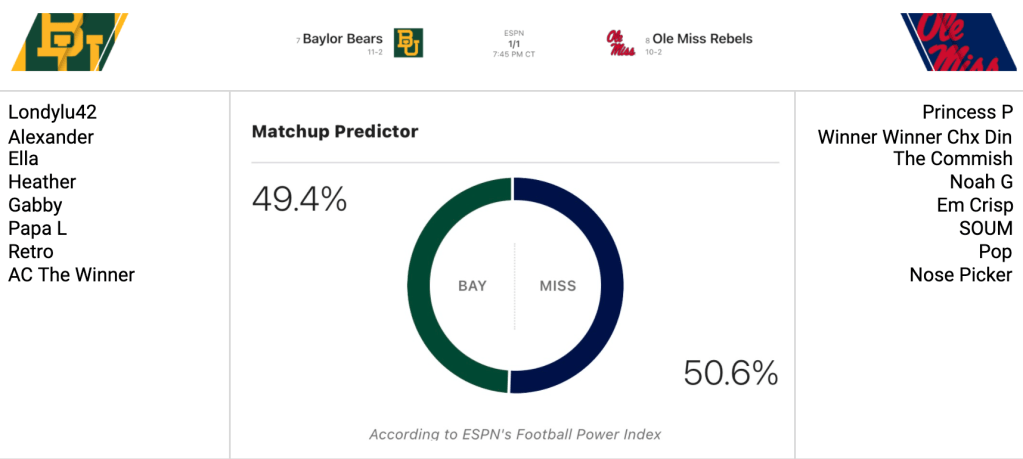Screen dimensions: 1023x459
Task: Select Nose Picker in Ole Miss picks
Action: coord(961,275)
